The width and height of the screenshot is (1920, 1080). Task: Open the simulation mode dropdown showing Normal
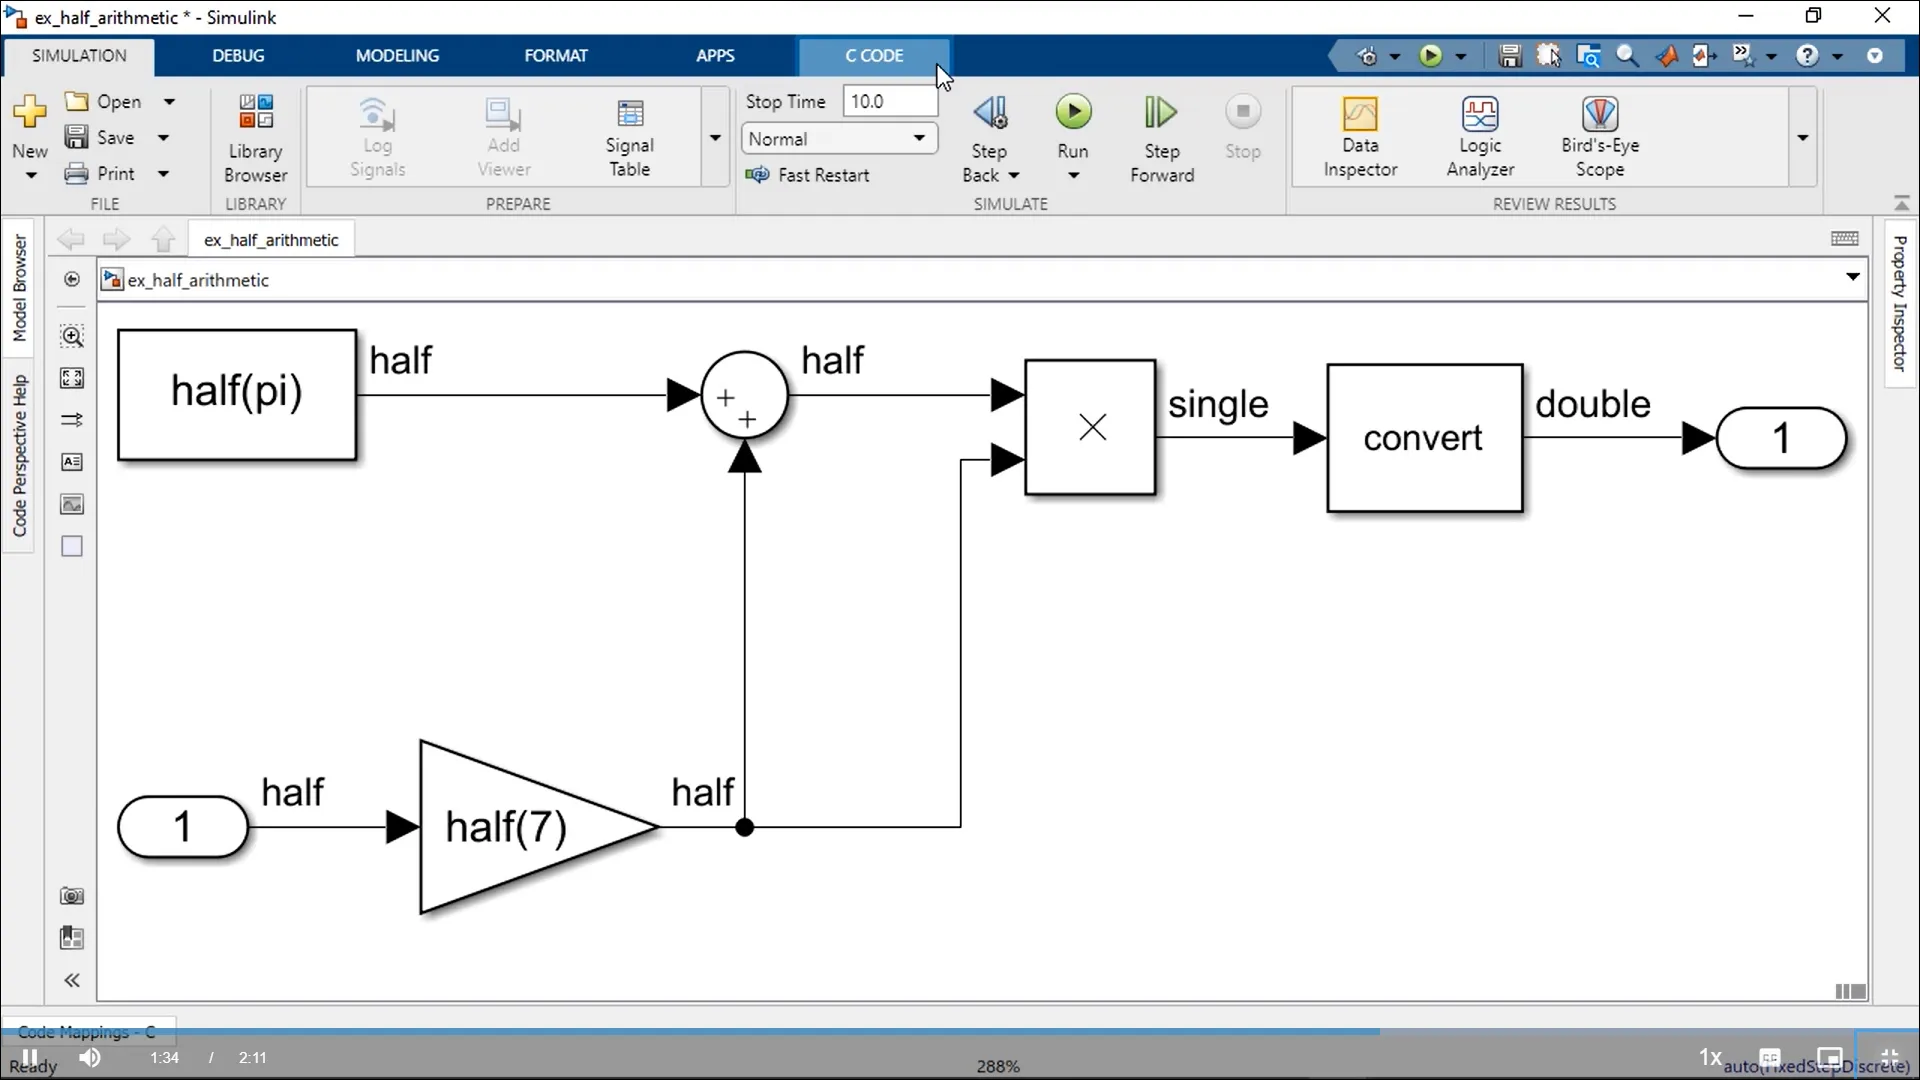838,139
